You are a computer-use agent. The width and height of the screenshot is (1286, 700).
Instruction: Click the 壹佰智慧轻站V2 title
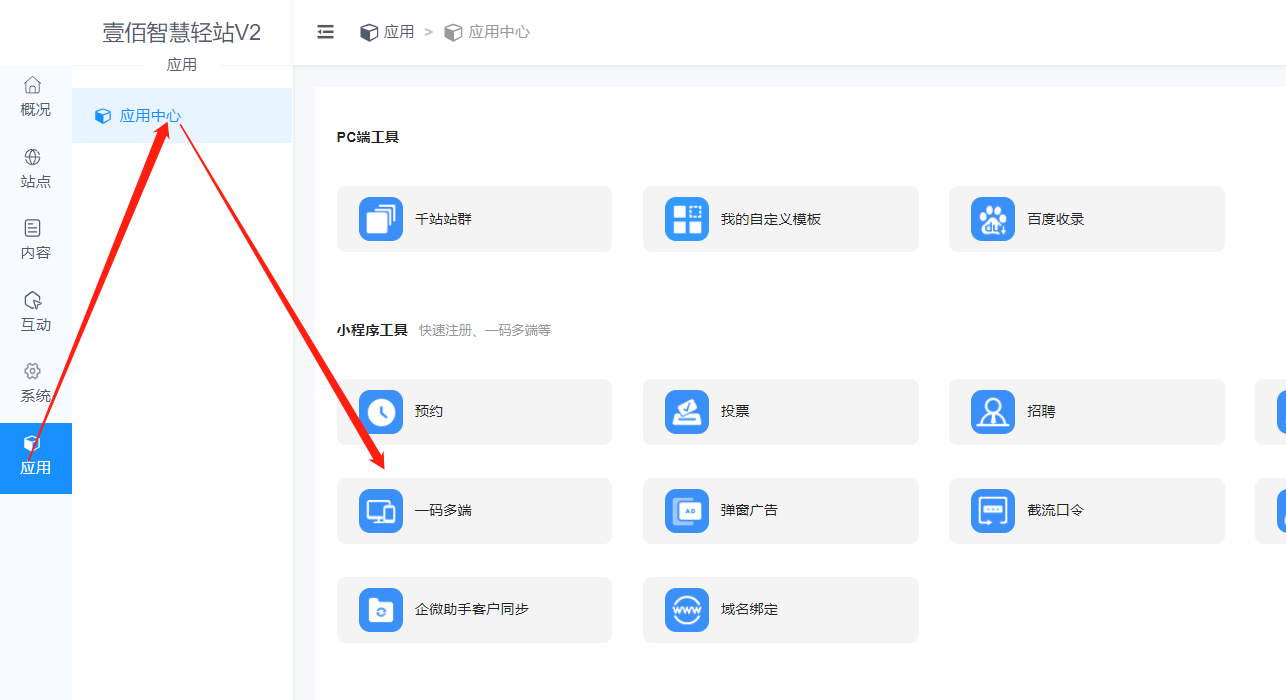pyautogui.click(x=182, y=32)
